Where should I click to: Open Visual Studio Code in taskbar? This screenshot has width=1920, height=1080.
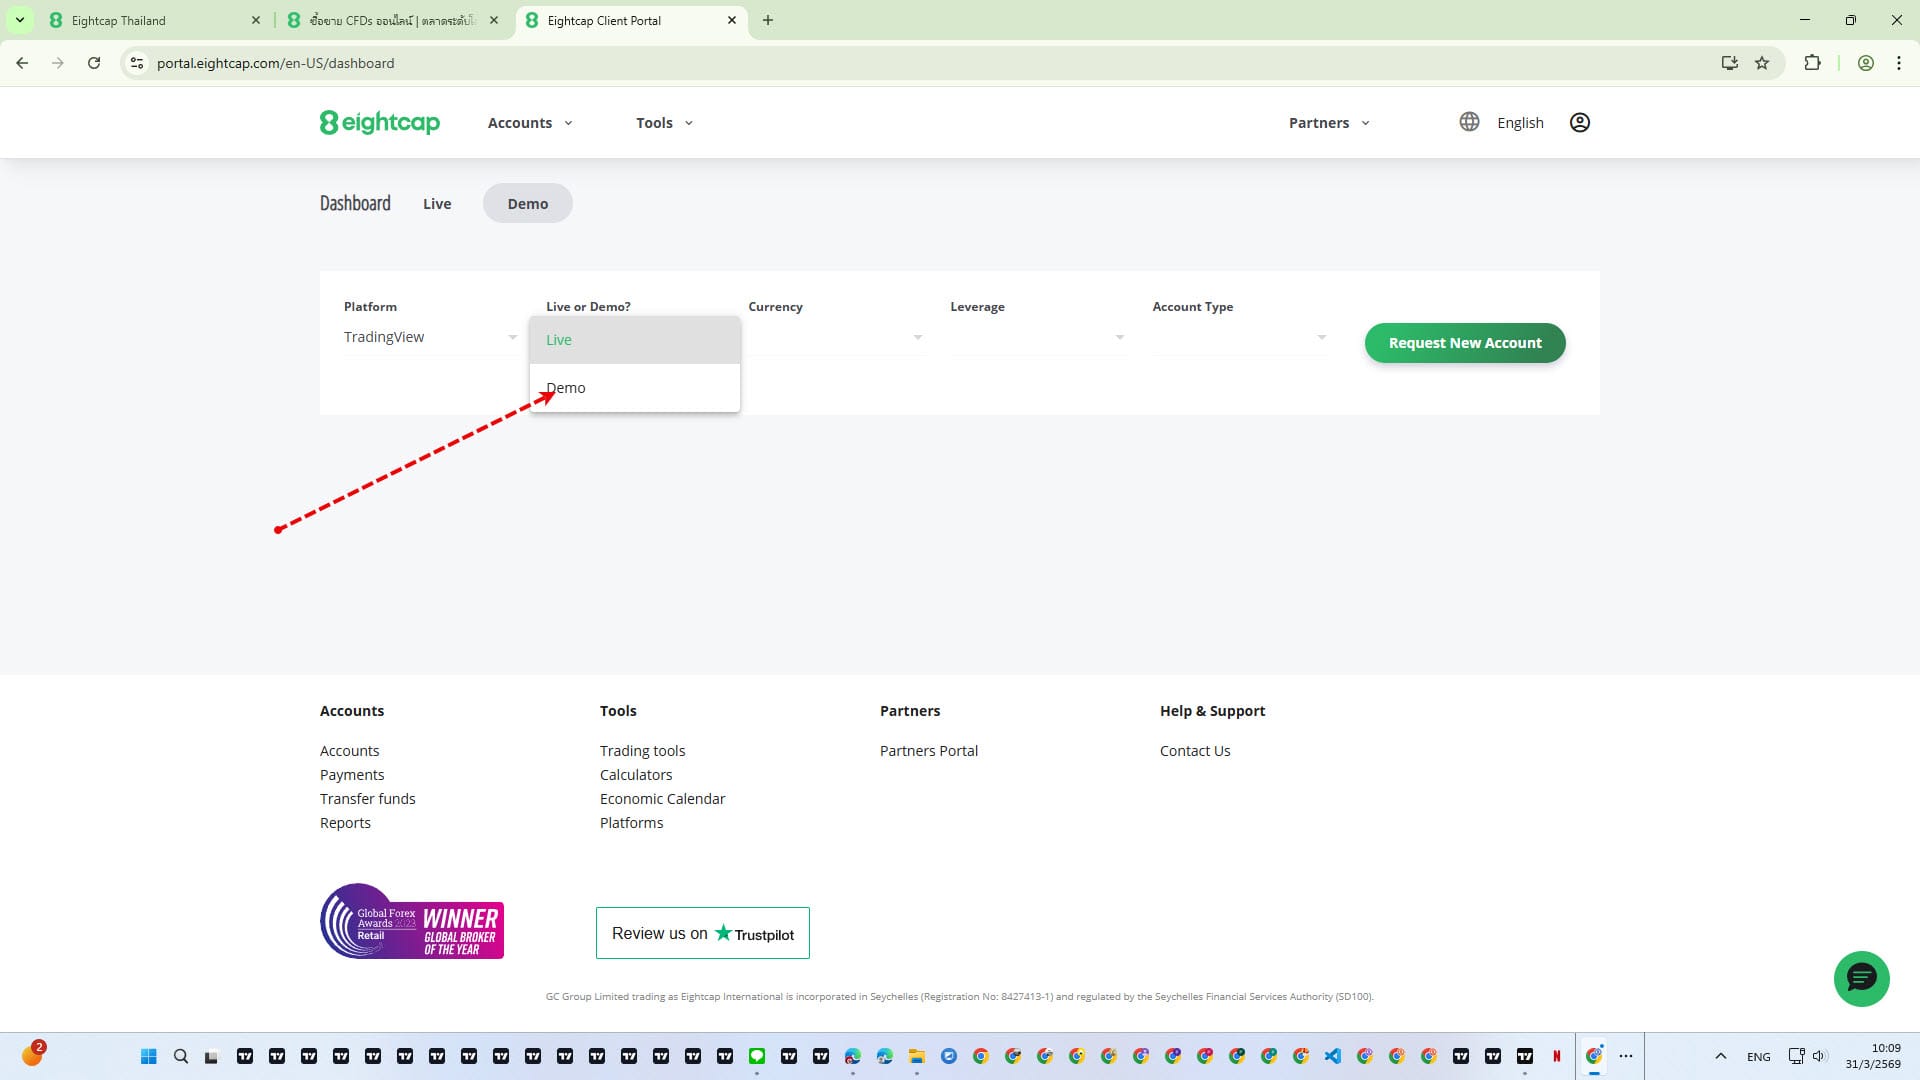click(1333, 1056)
